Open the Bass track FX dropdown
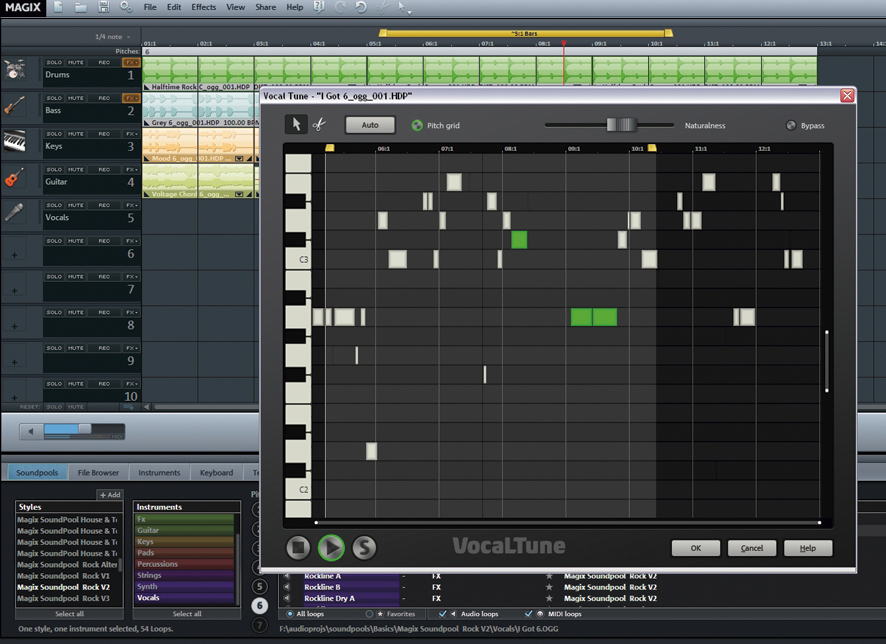The width and height of the screenshot is (886, 644). [131, 98]
